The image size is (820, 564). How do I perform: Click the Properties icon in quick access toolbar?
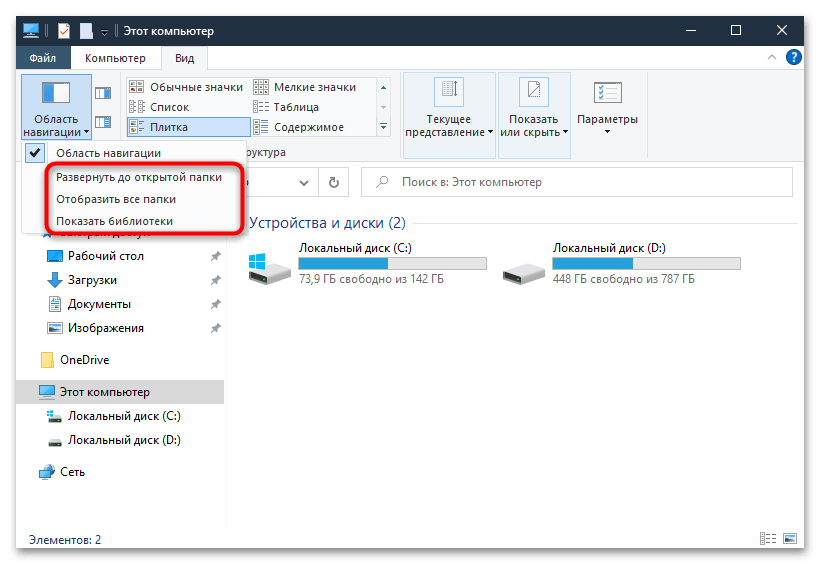pos(63,31)
